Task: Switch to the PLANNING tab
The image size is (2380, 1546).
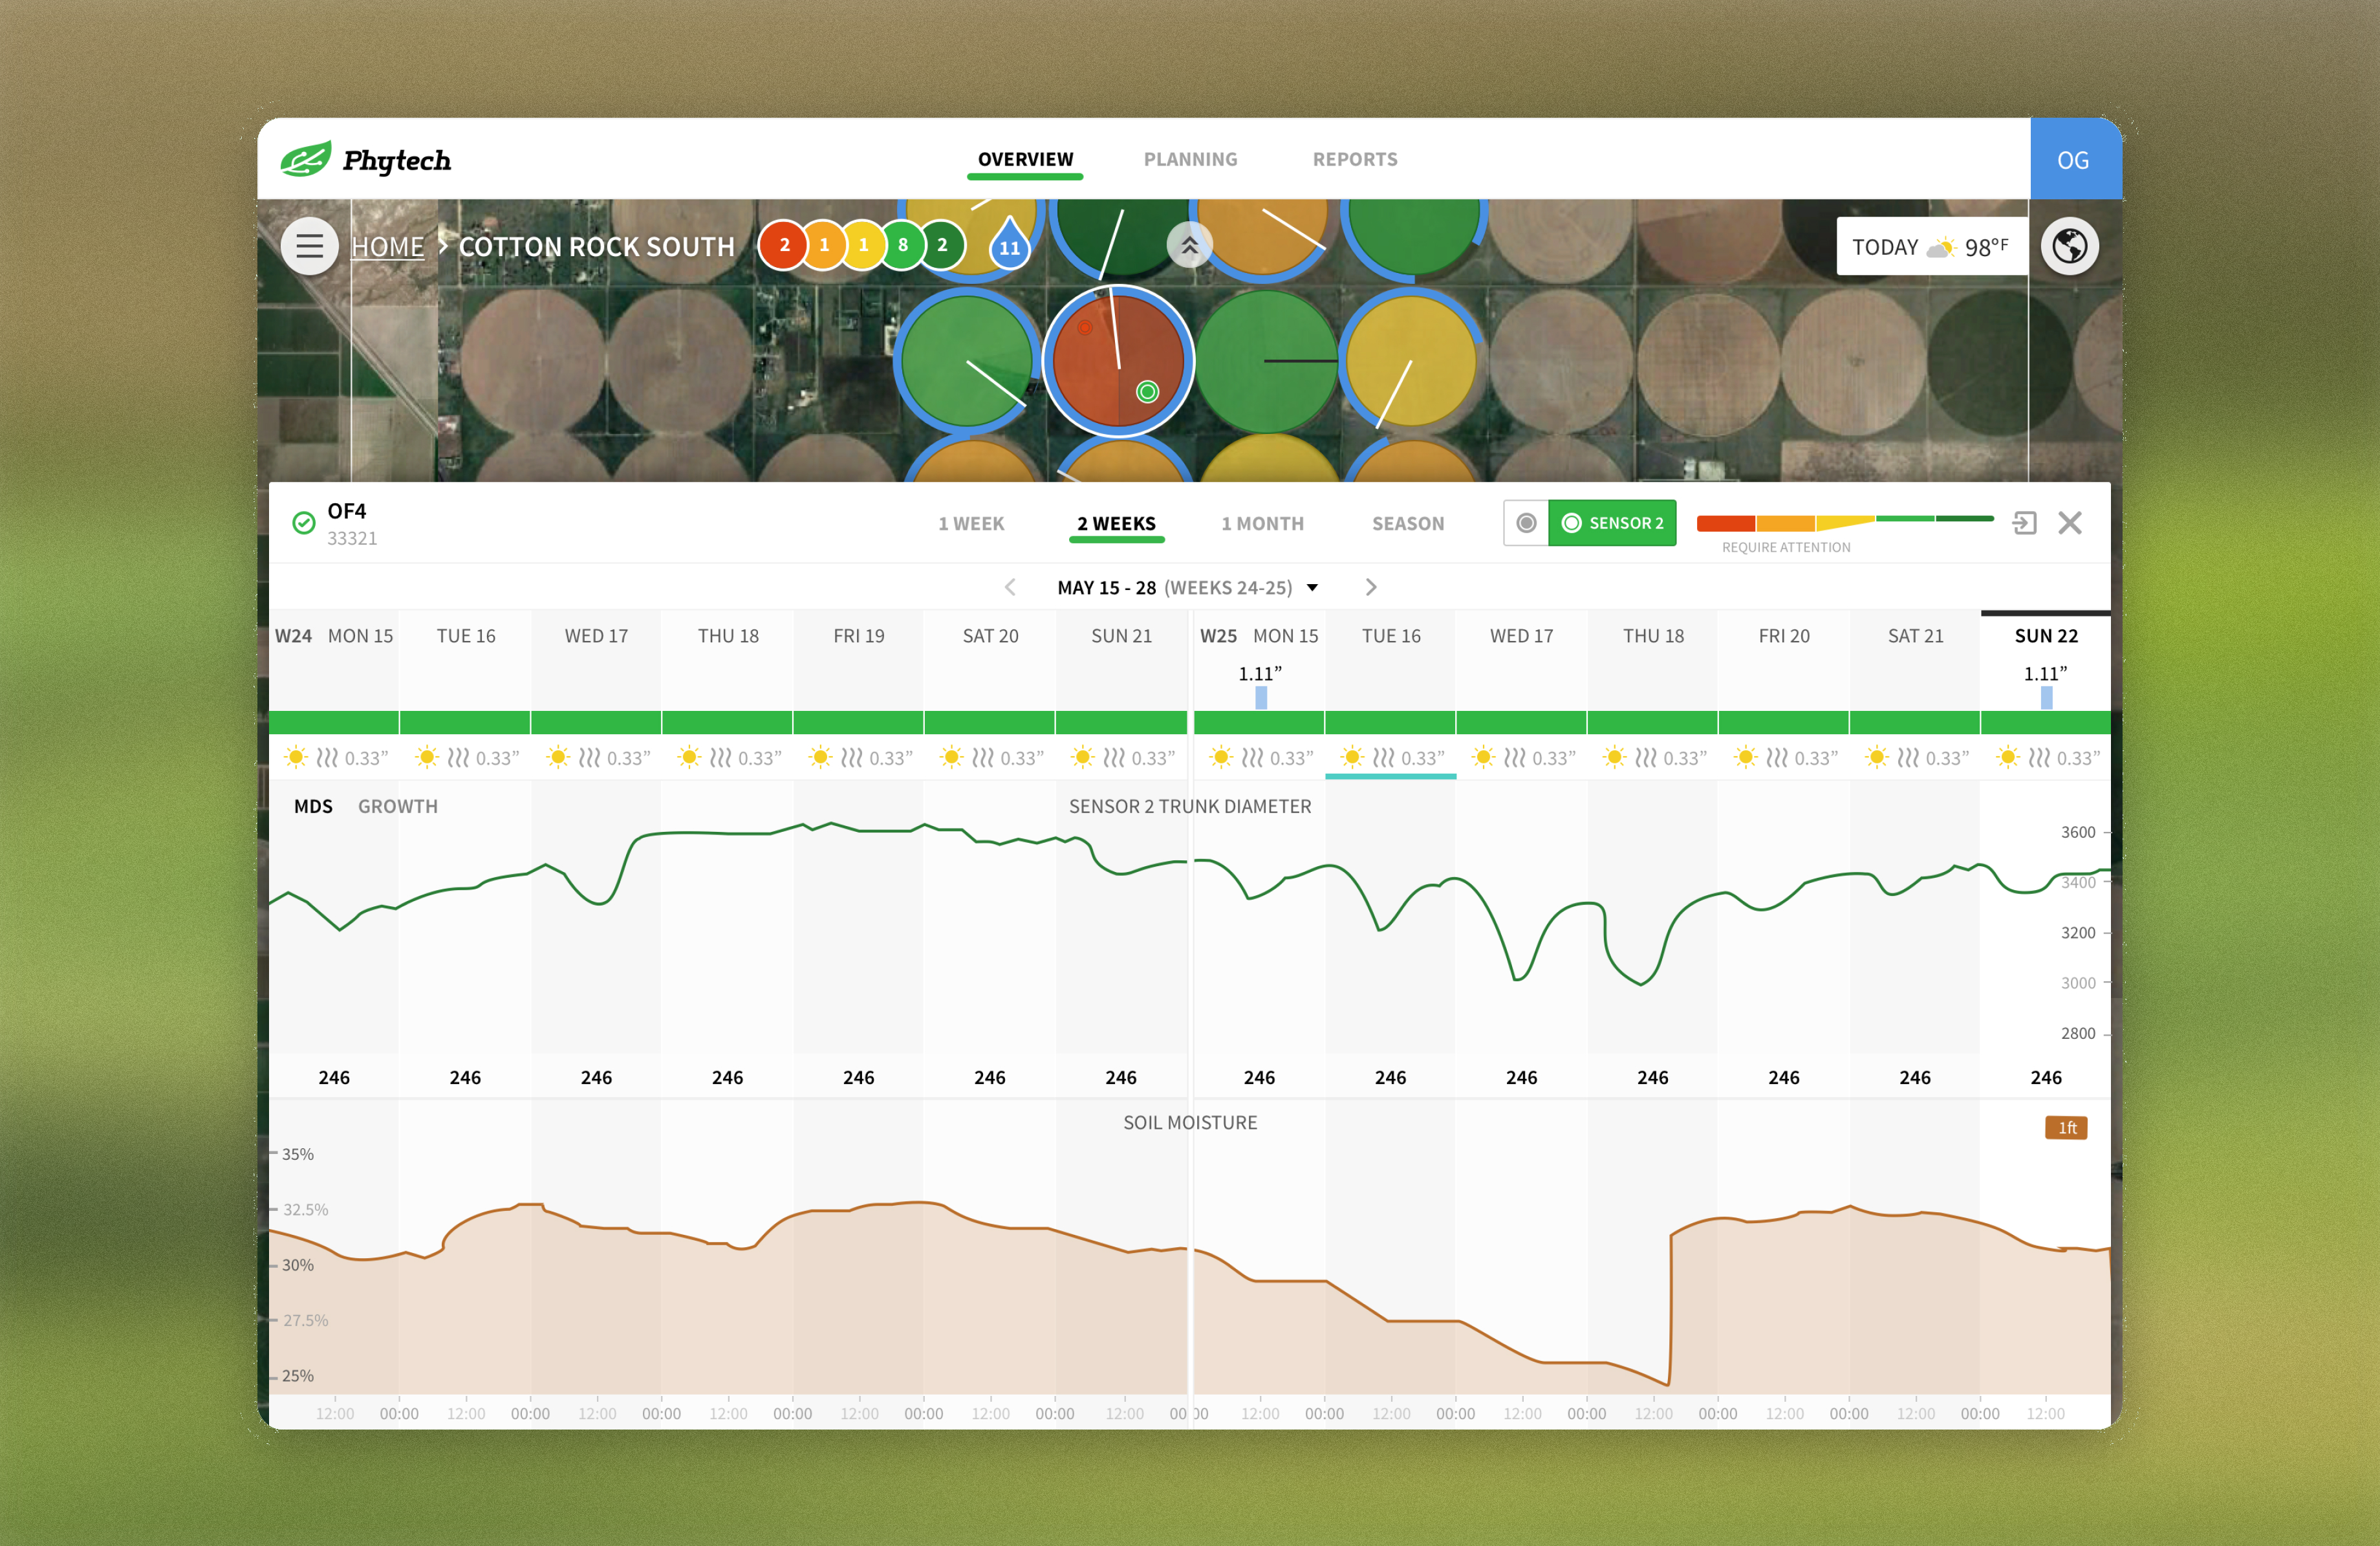Action: tap(1190, 159)
